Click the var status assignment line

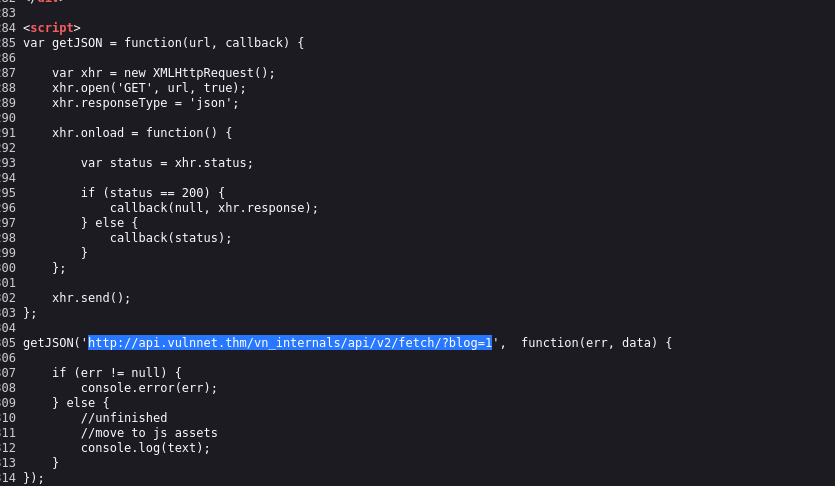point(167,163)
